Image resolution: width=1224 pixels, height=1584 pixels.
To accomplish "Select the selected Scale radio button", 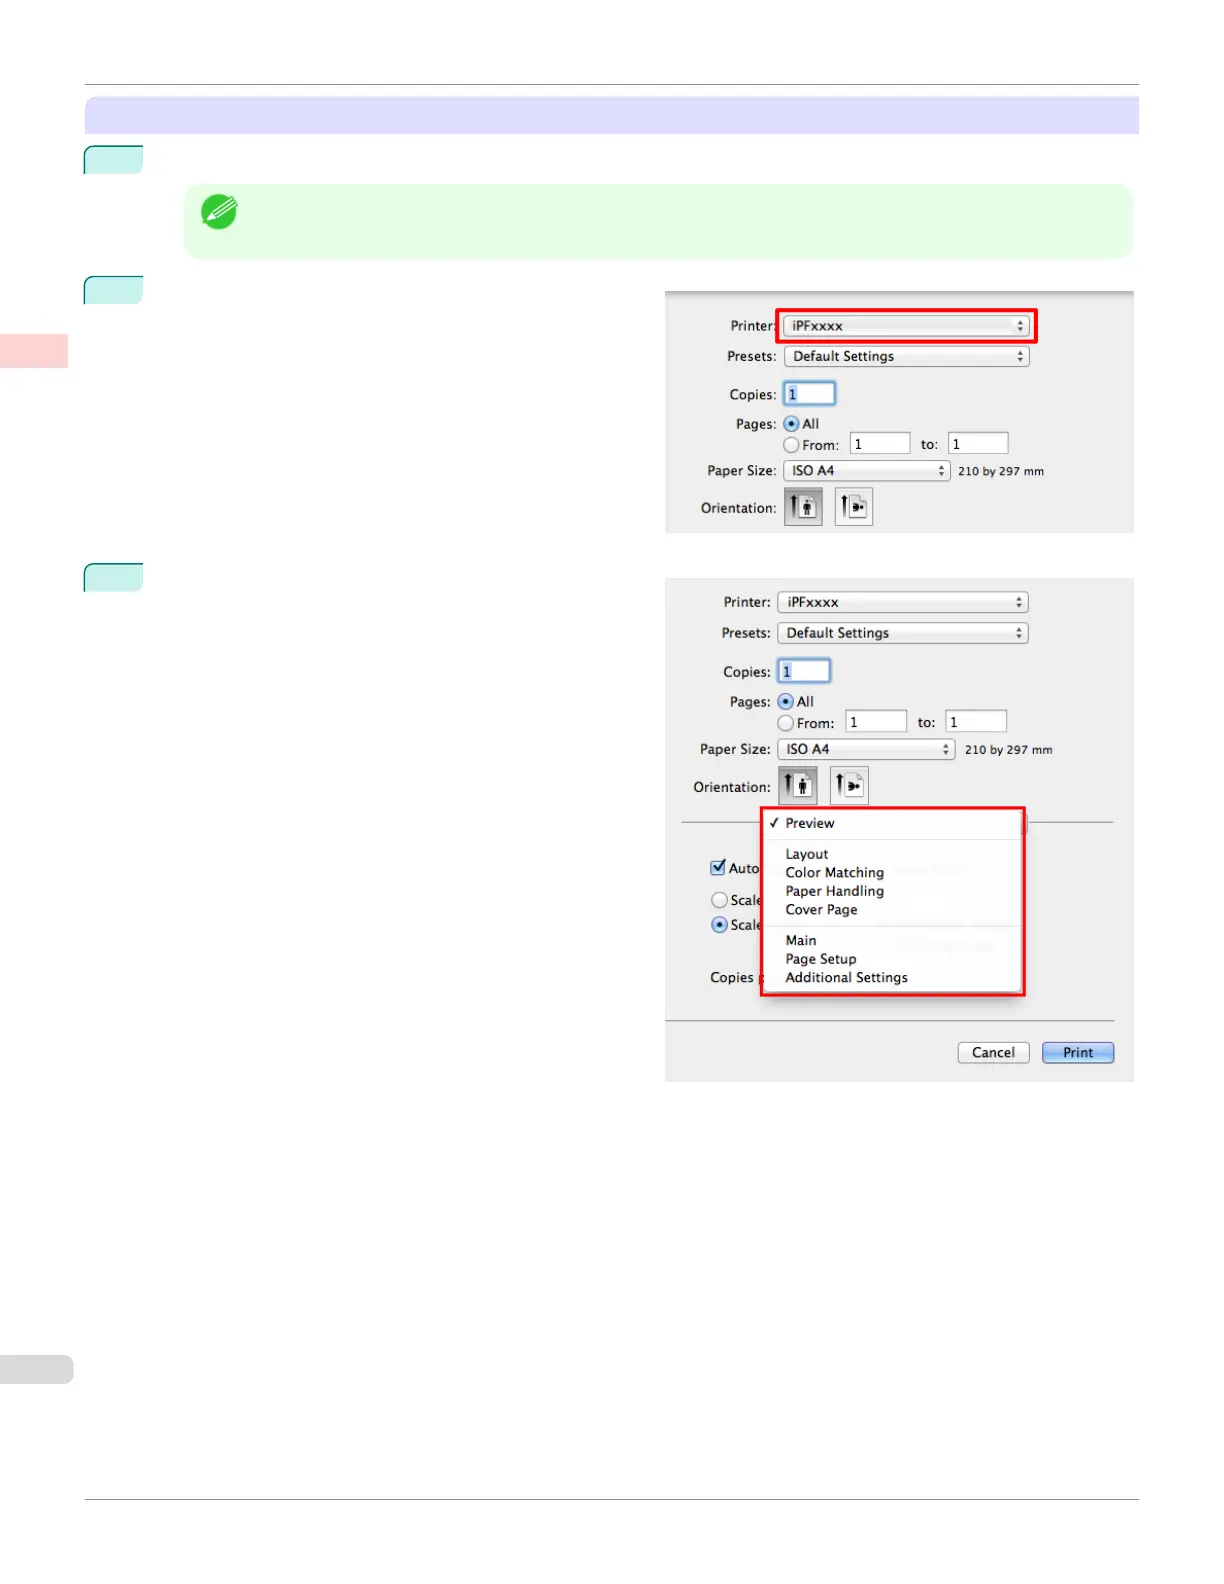I will point(719,925).
